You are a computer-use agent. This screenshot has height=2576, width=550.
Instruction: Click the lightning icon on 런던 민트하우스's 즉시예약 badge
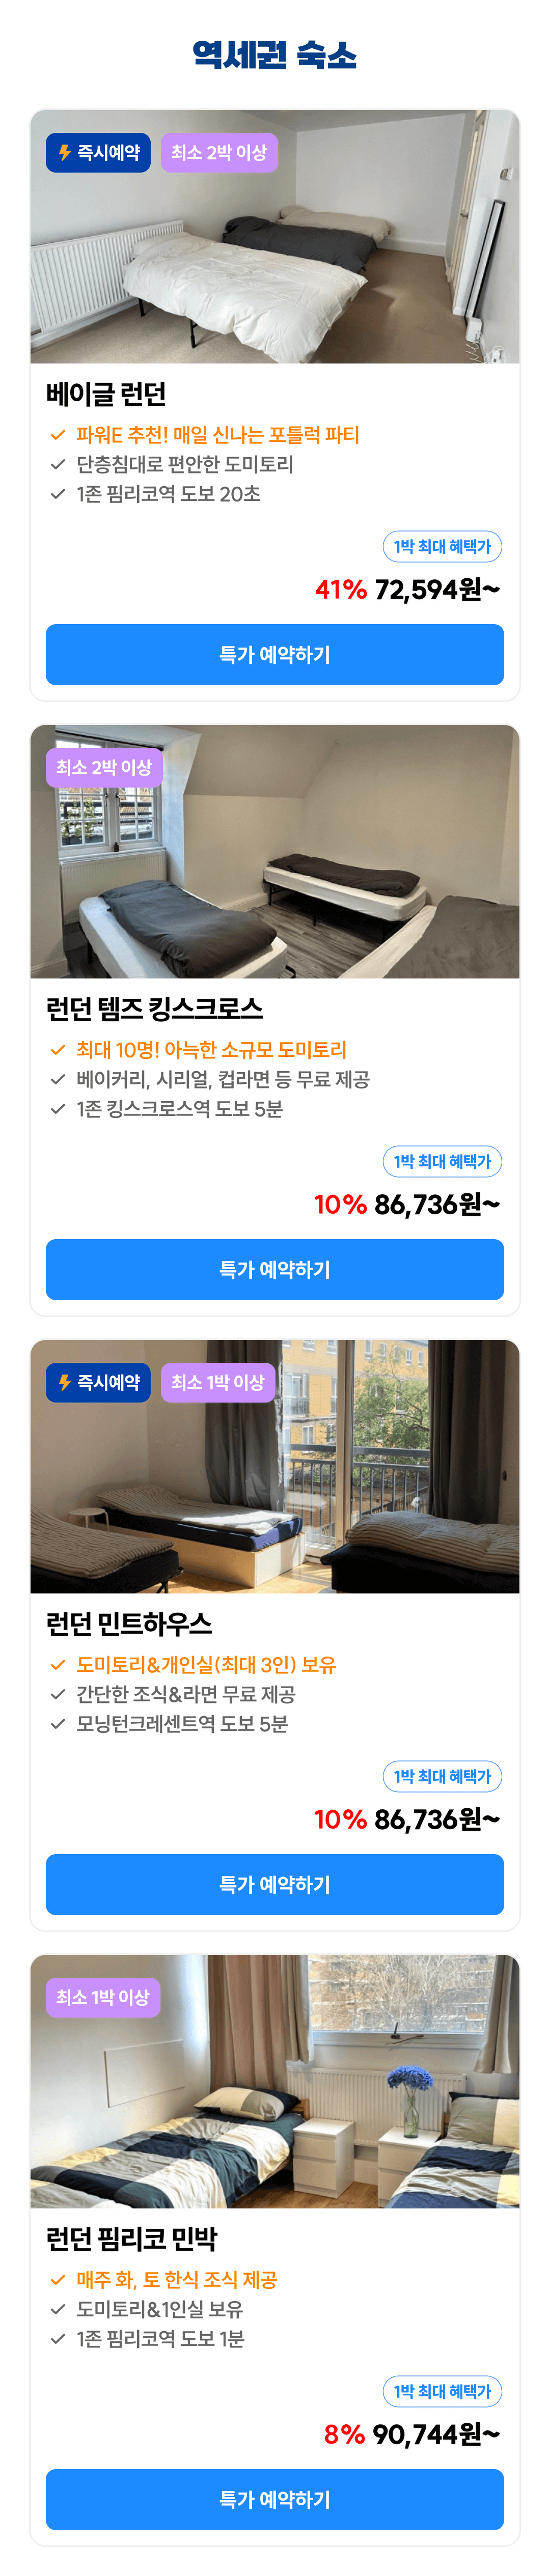(65, 1382)
